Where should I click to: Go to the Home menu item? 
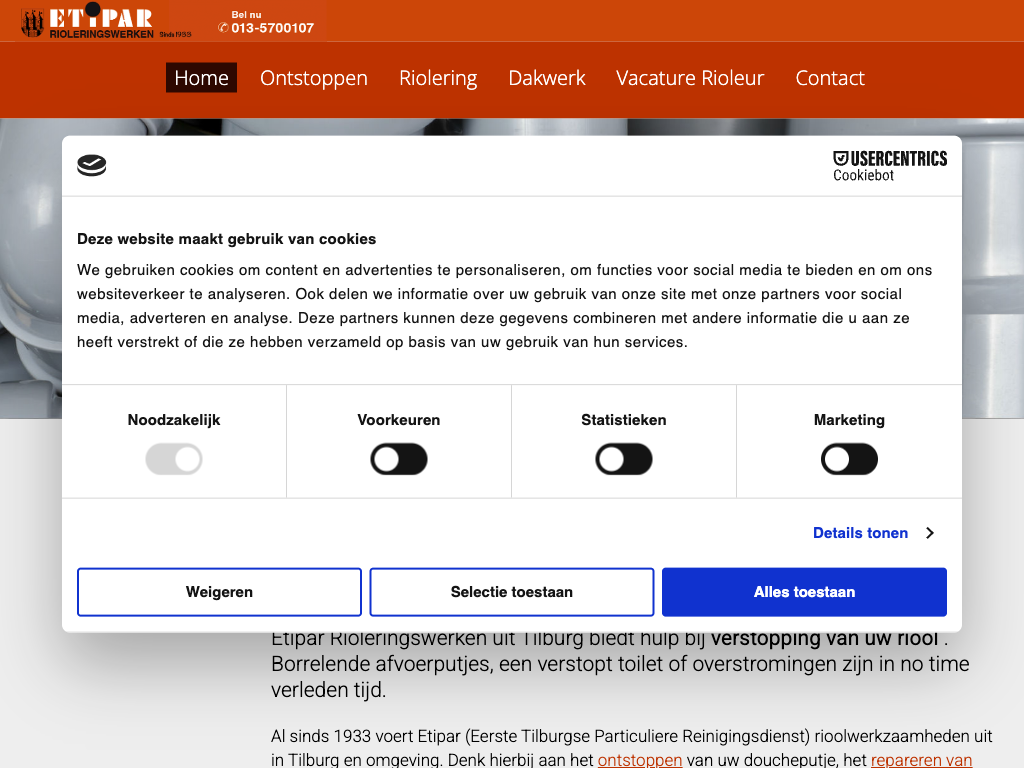point(201,78)
